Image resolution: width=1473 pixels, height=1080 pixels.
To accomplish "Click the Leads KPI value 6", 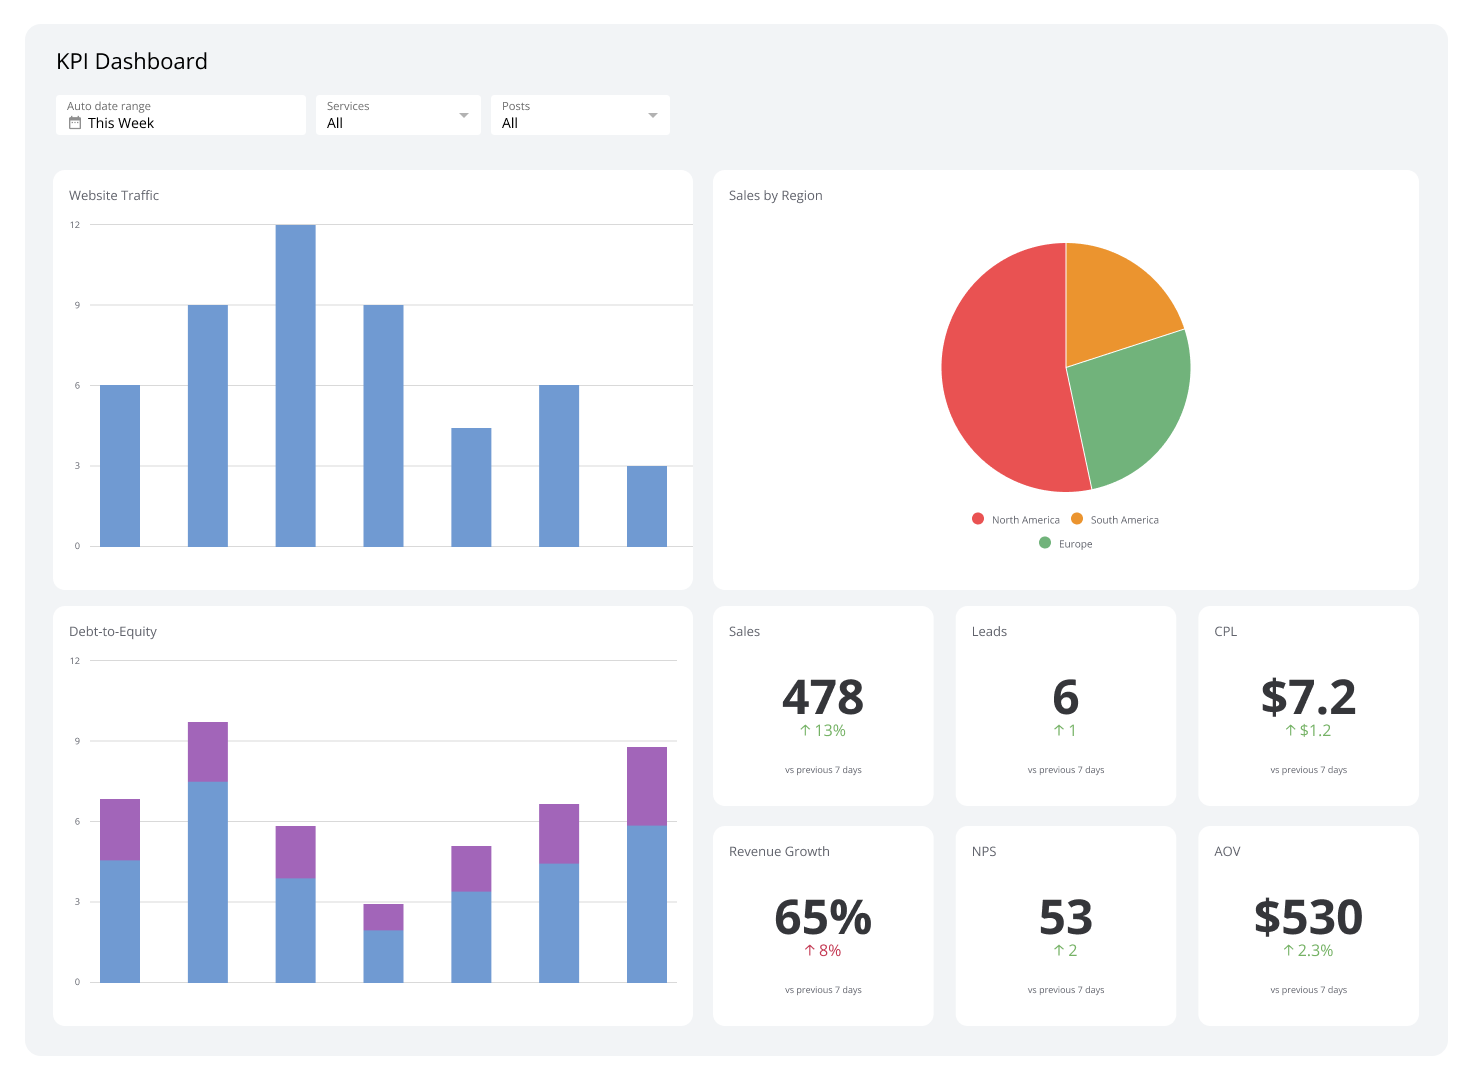I will (x=1065, y=698).
